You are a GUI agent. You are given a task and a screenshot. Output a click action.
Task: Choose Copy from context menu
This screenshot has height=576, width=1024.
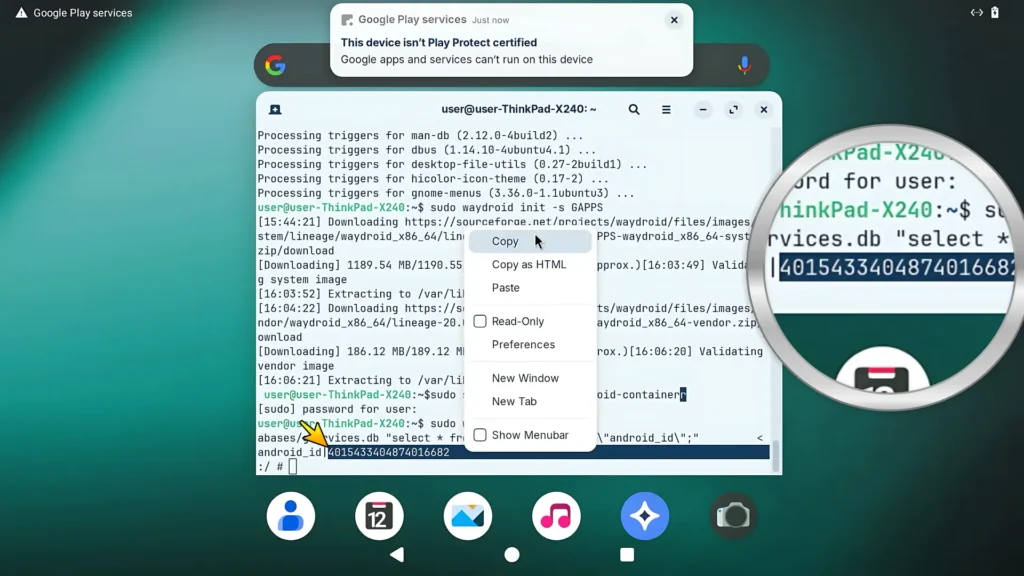(x=530, y=242)
